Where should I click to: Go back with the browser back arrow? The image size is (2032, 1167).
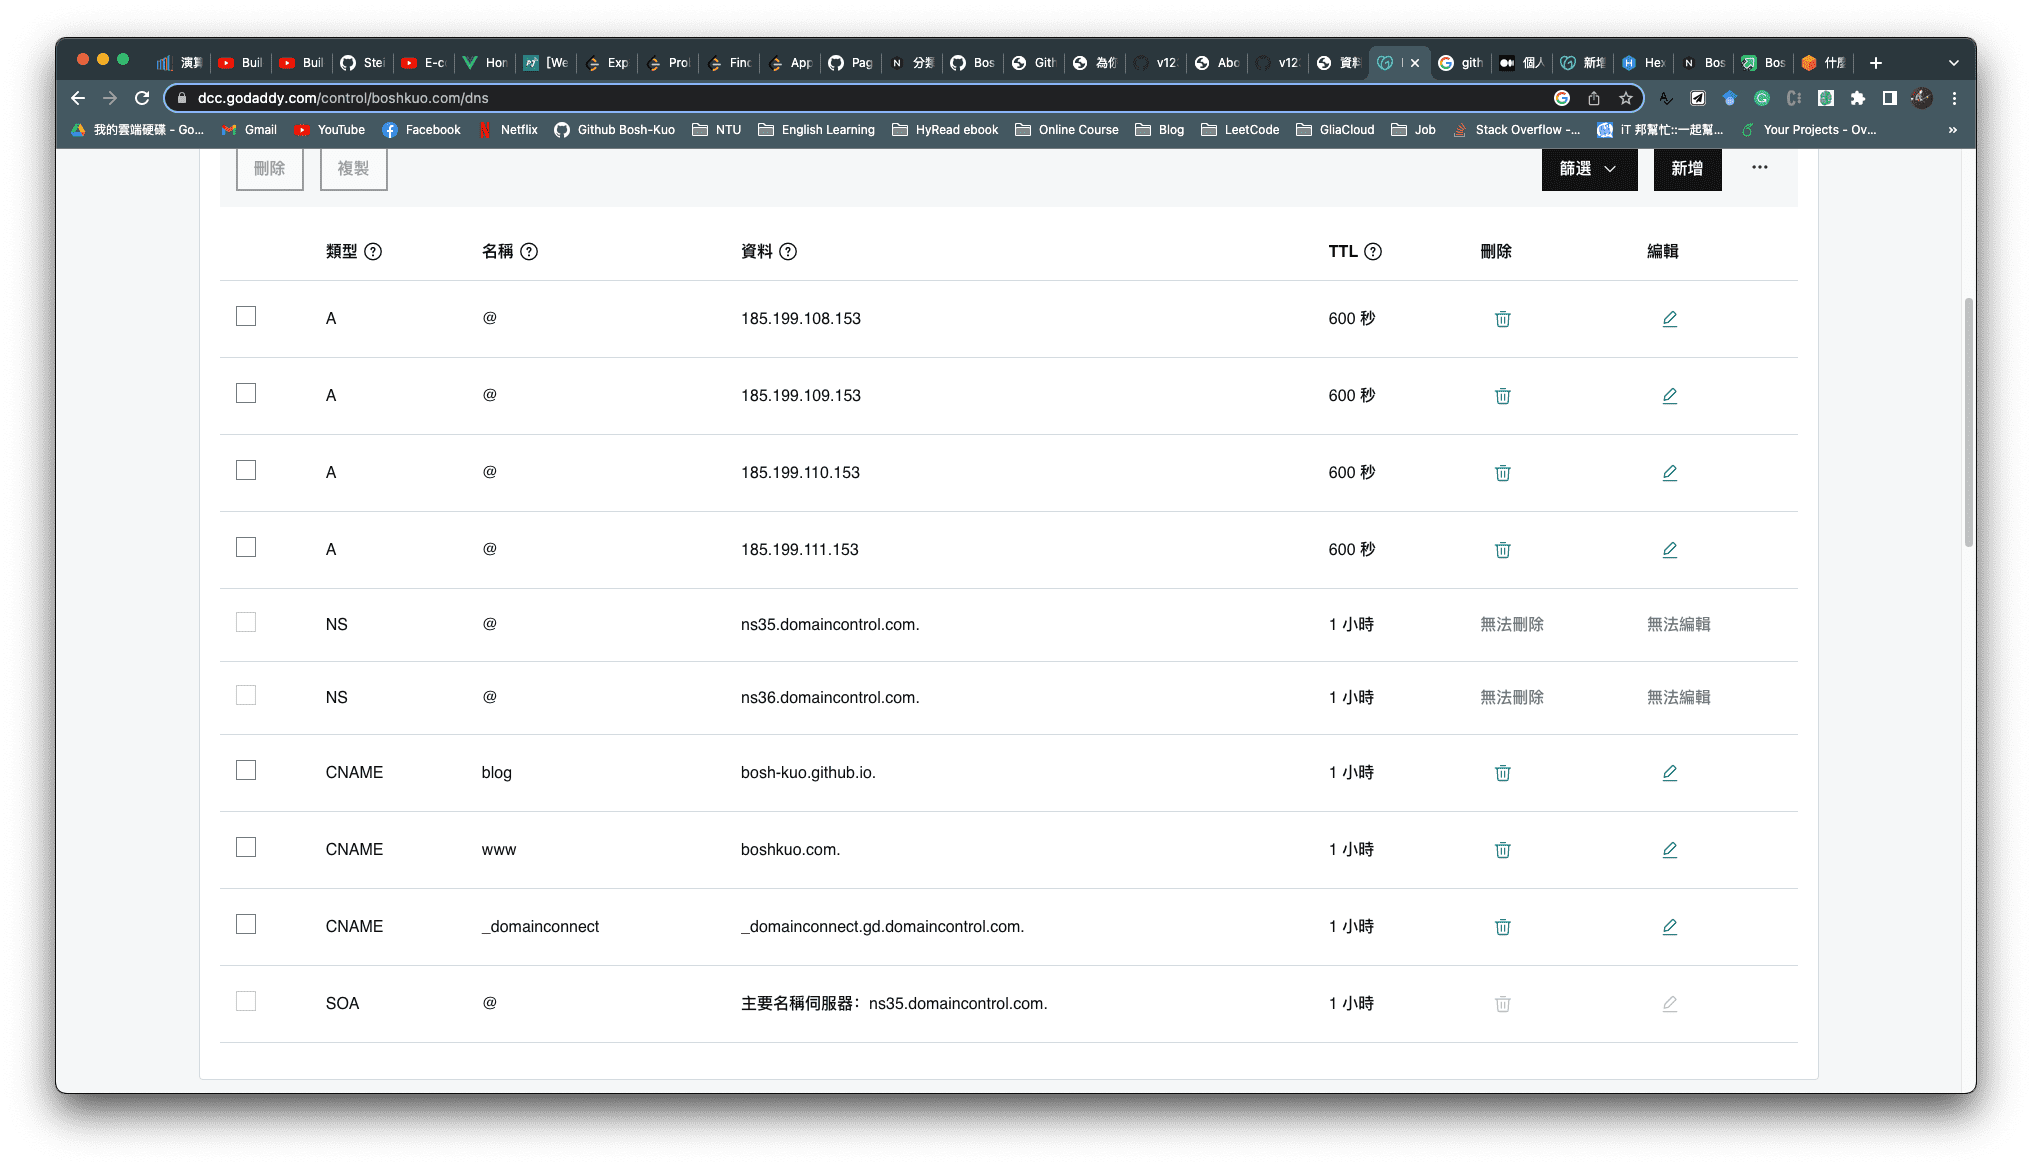pos(78,98)
